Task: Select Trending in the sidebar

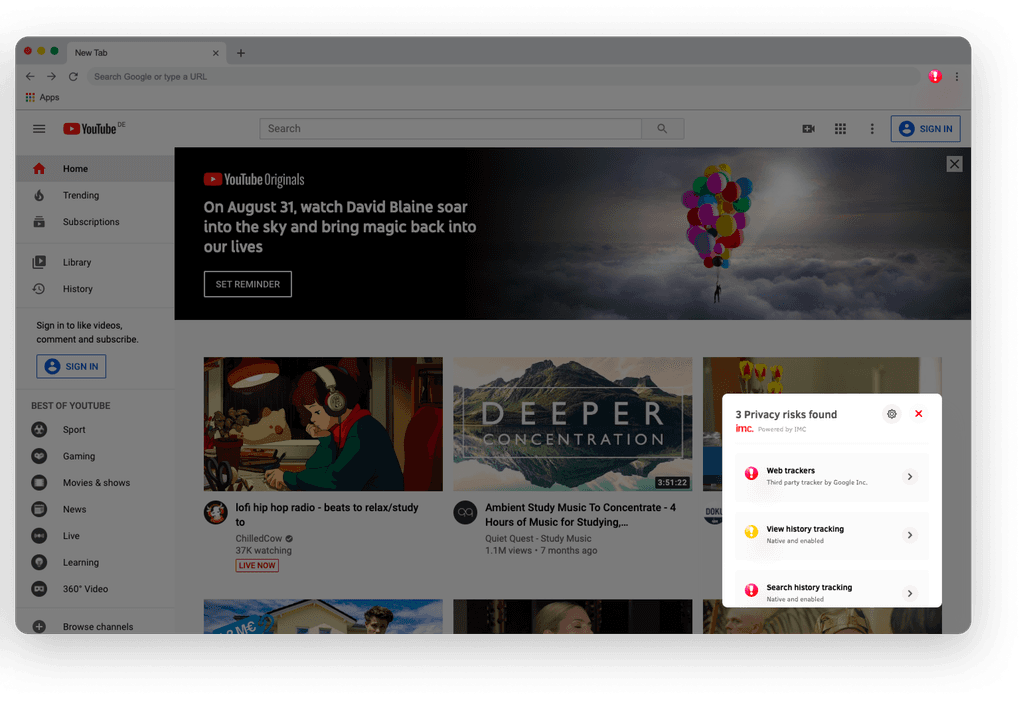Action: coord(81,196)
